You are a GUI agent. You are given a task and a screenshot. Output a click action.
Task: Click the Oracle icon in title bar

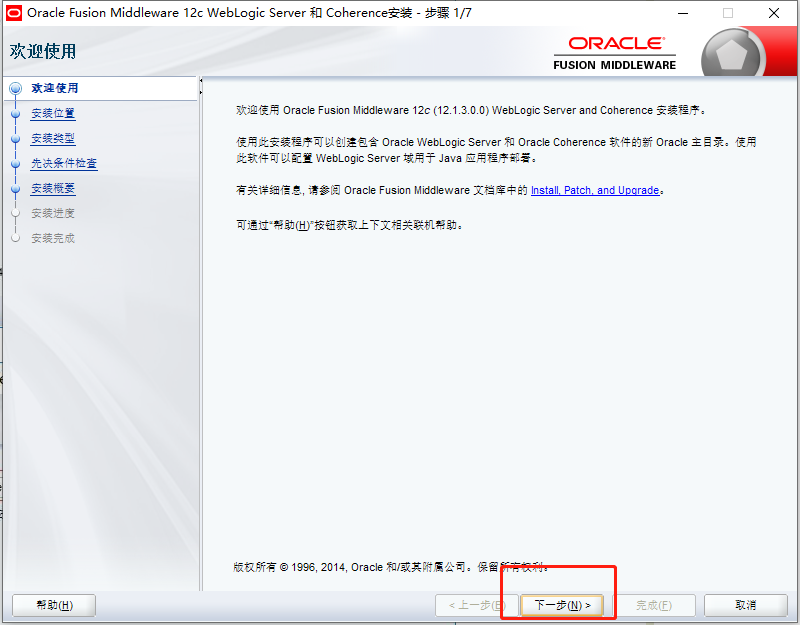(14, 13)
